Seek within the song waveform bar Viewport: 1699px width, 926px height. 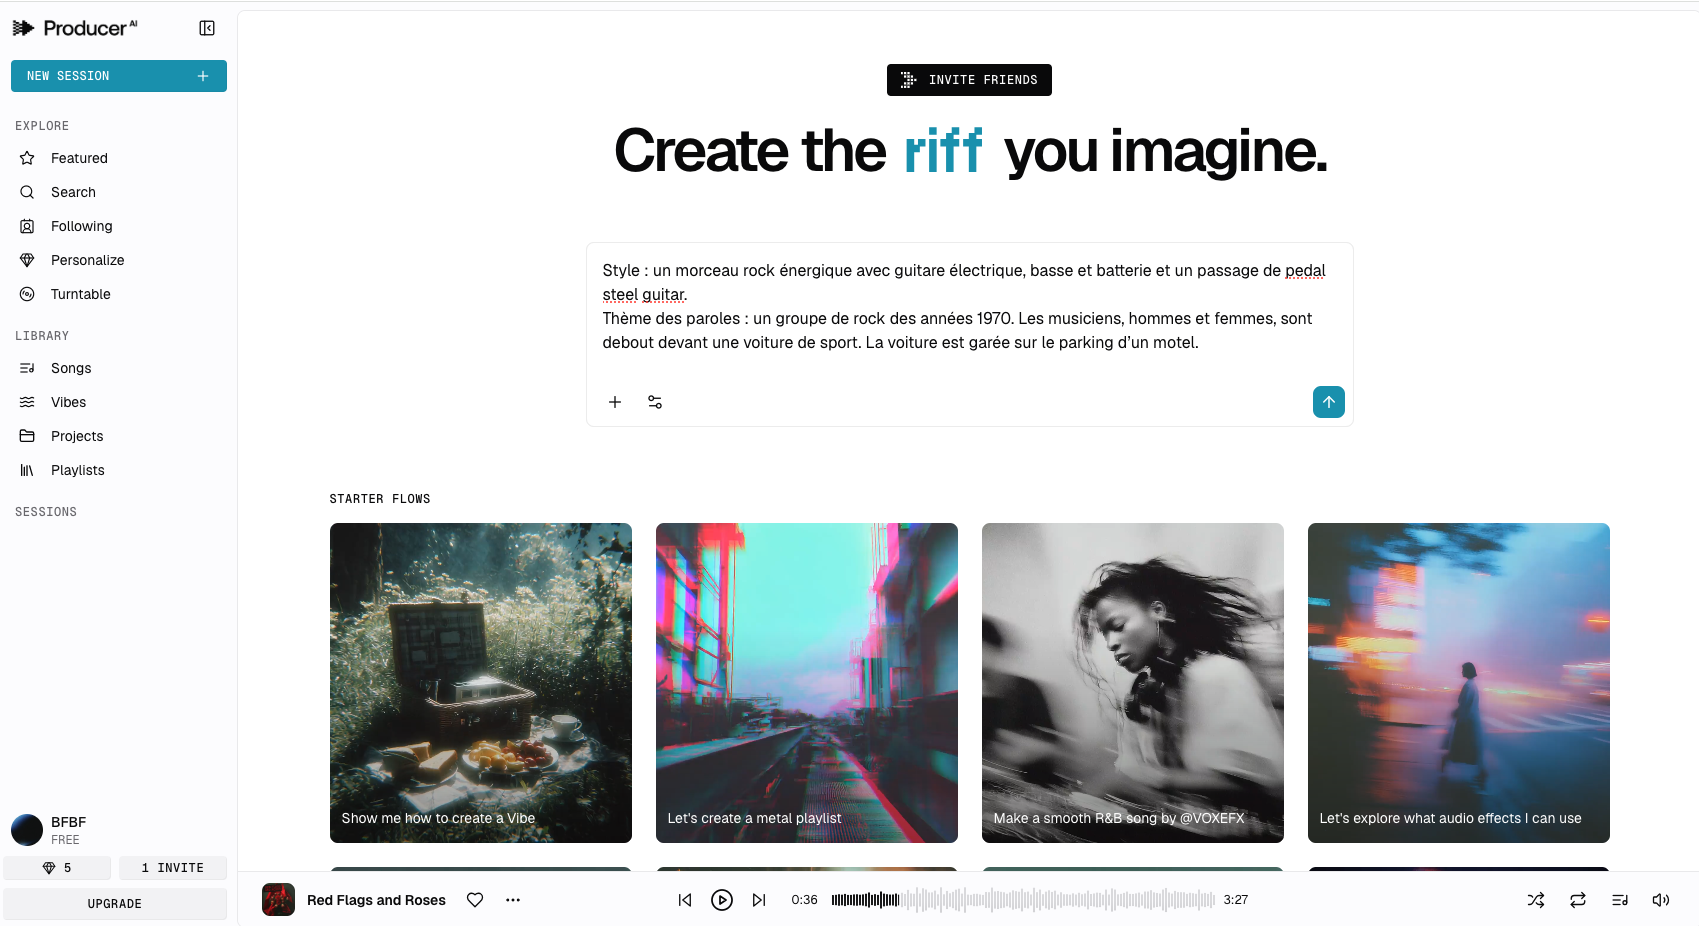tap(1022, 900)
